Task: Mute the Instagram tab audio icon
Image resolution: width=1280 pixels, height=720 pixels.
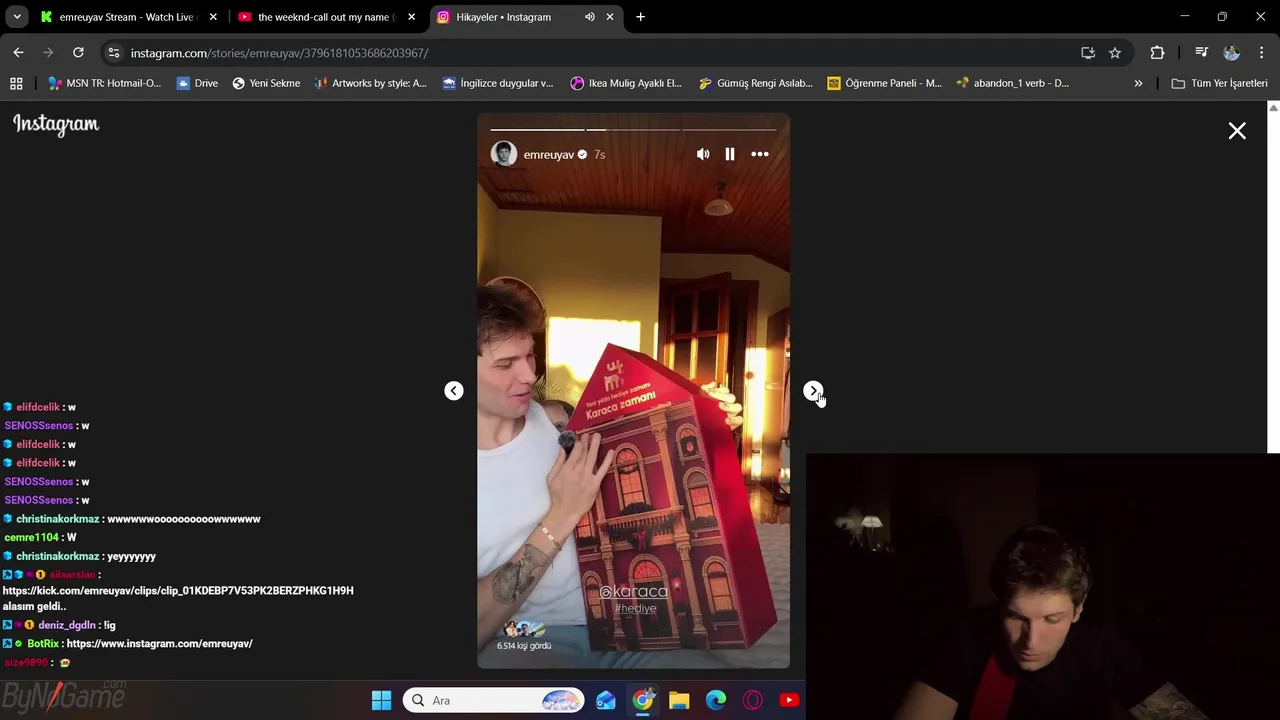Action: pos(590,17)
